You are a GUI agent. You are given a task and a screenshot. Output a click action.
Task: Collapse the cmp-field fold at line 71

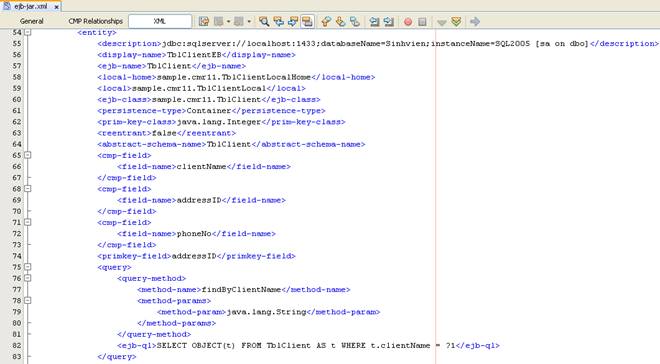click(28, 222)
